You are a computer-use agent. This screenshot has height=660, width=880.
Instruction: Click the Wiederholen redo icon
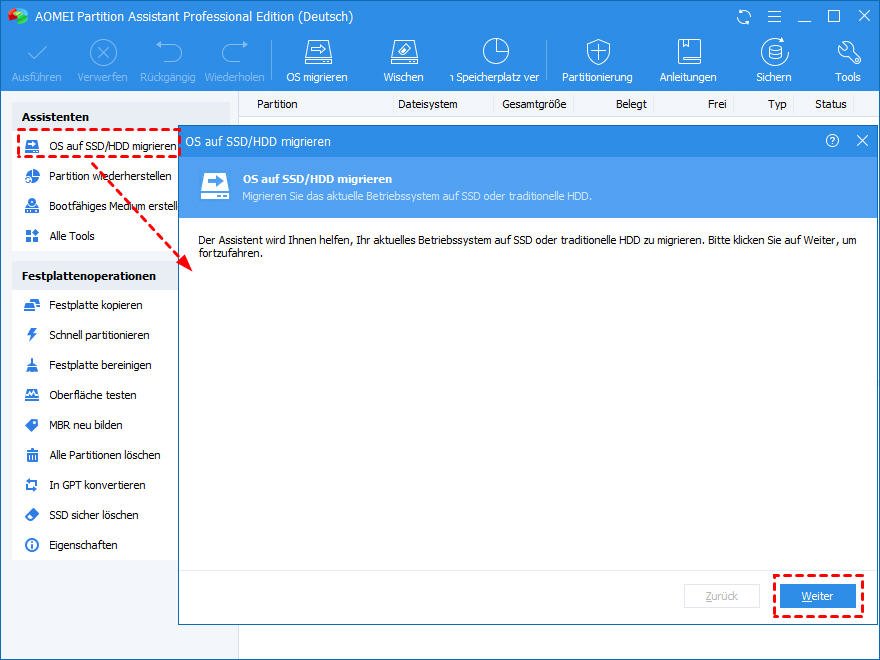coord(235,52)
